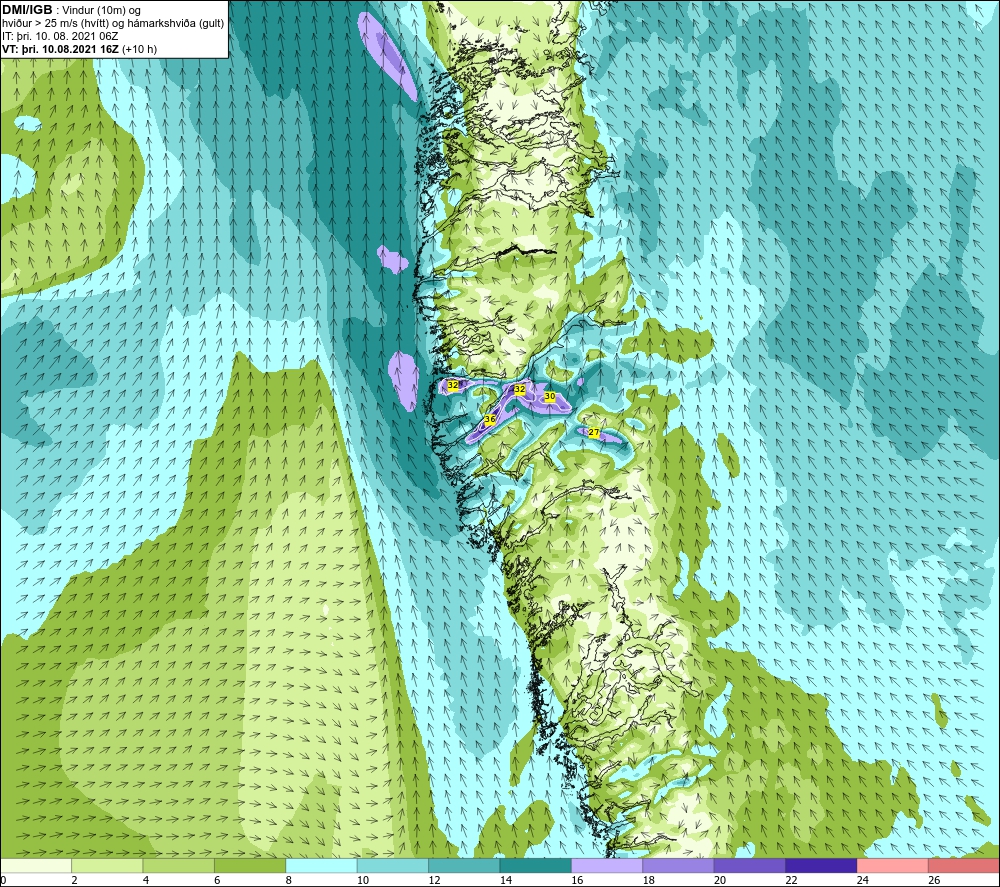Click the legend scale number 6

click(x=217, y=880)
